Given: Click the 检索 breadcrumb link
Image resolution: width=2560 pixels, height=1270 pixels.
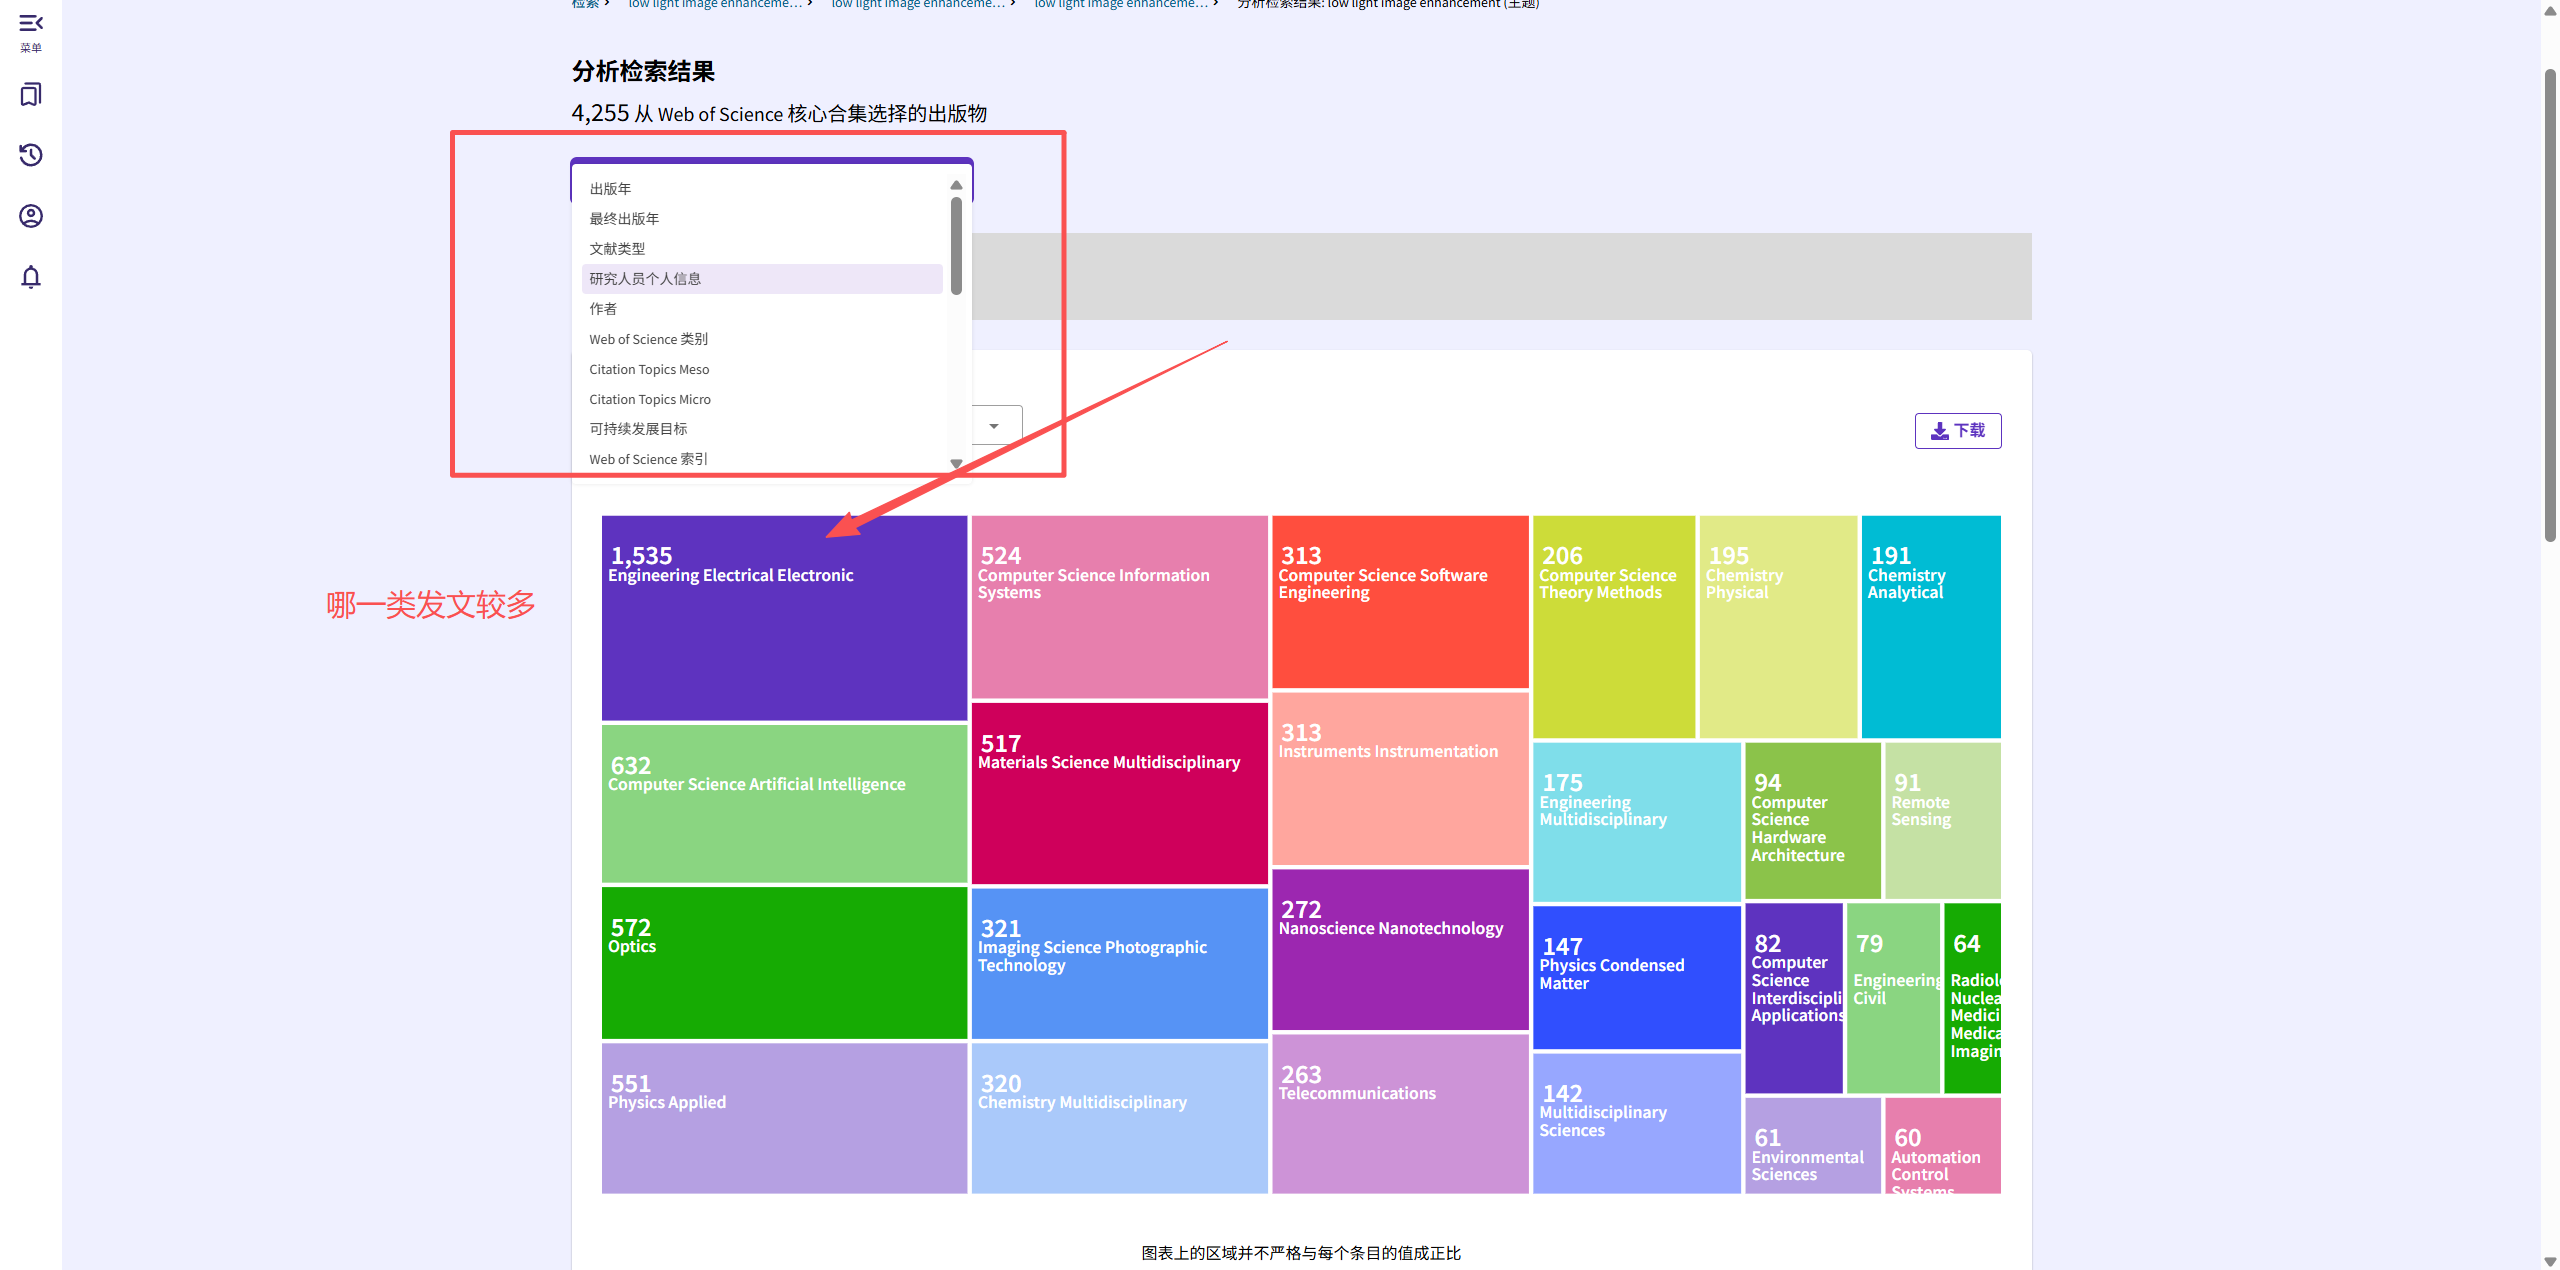Looking at the screenshot, I should [x=585, y=4].
